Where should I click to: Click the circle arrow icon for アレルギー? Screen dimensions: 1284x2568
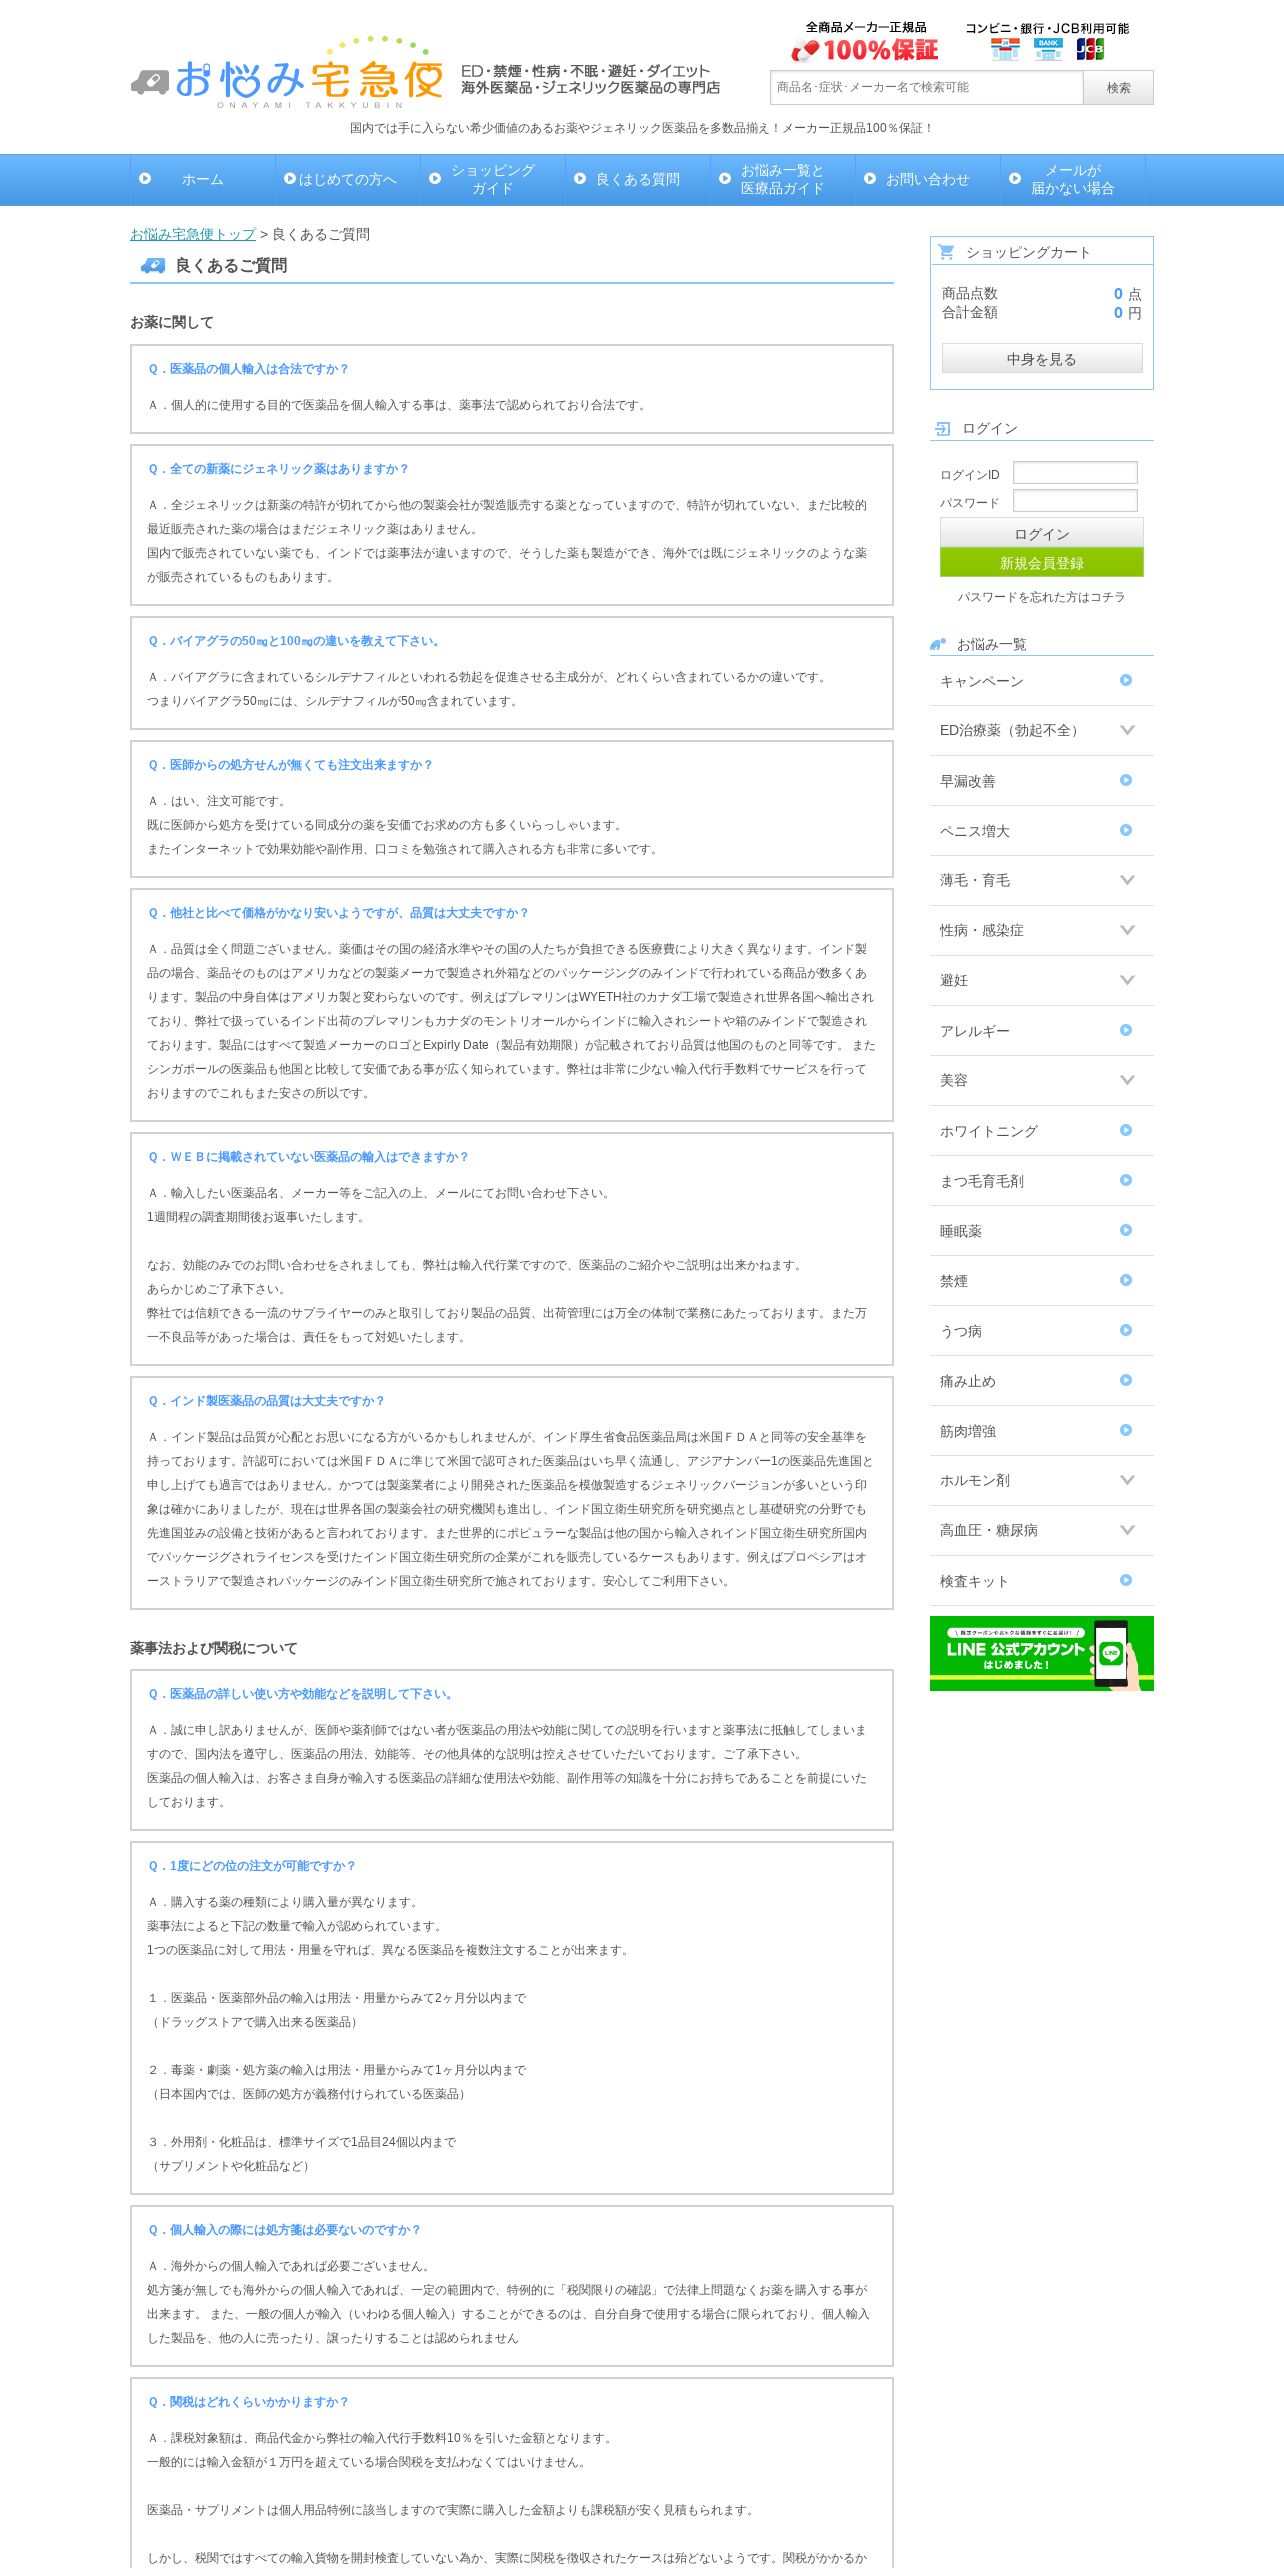tap(1126, 1030)
